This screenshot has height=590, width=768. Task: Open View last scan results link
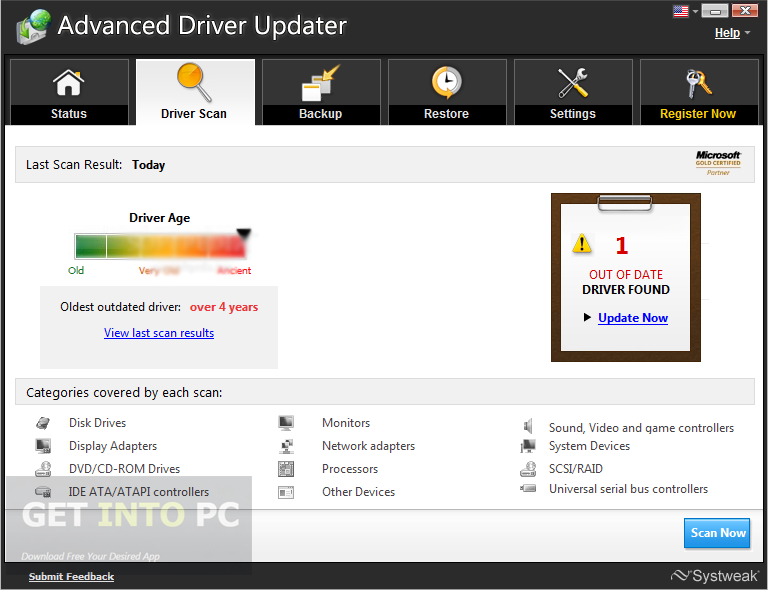click(159, 333)
